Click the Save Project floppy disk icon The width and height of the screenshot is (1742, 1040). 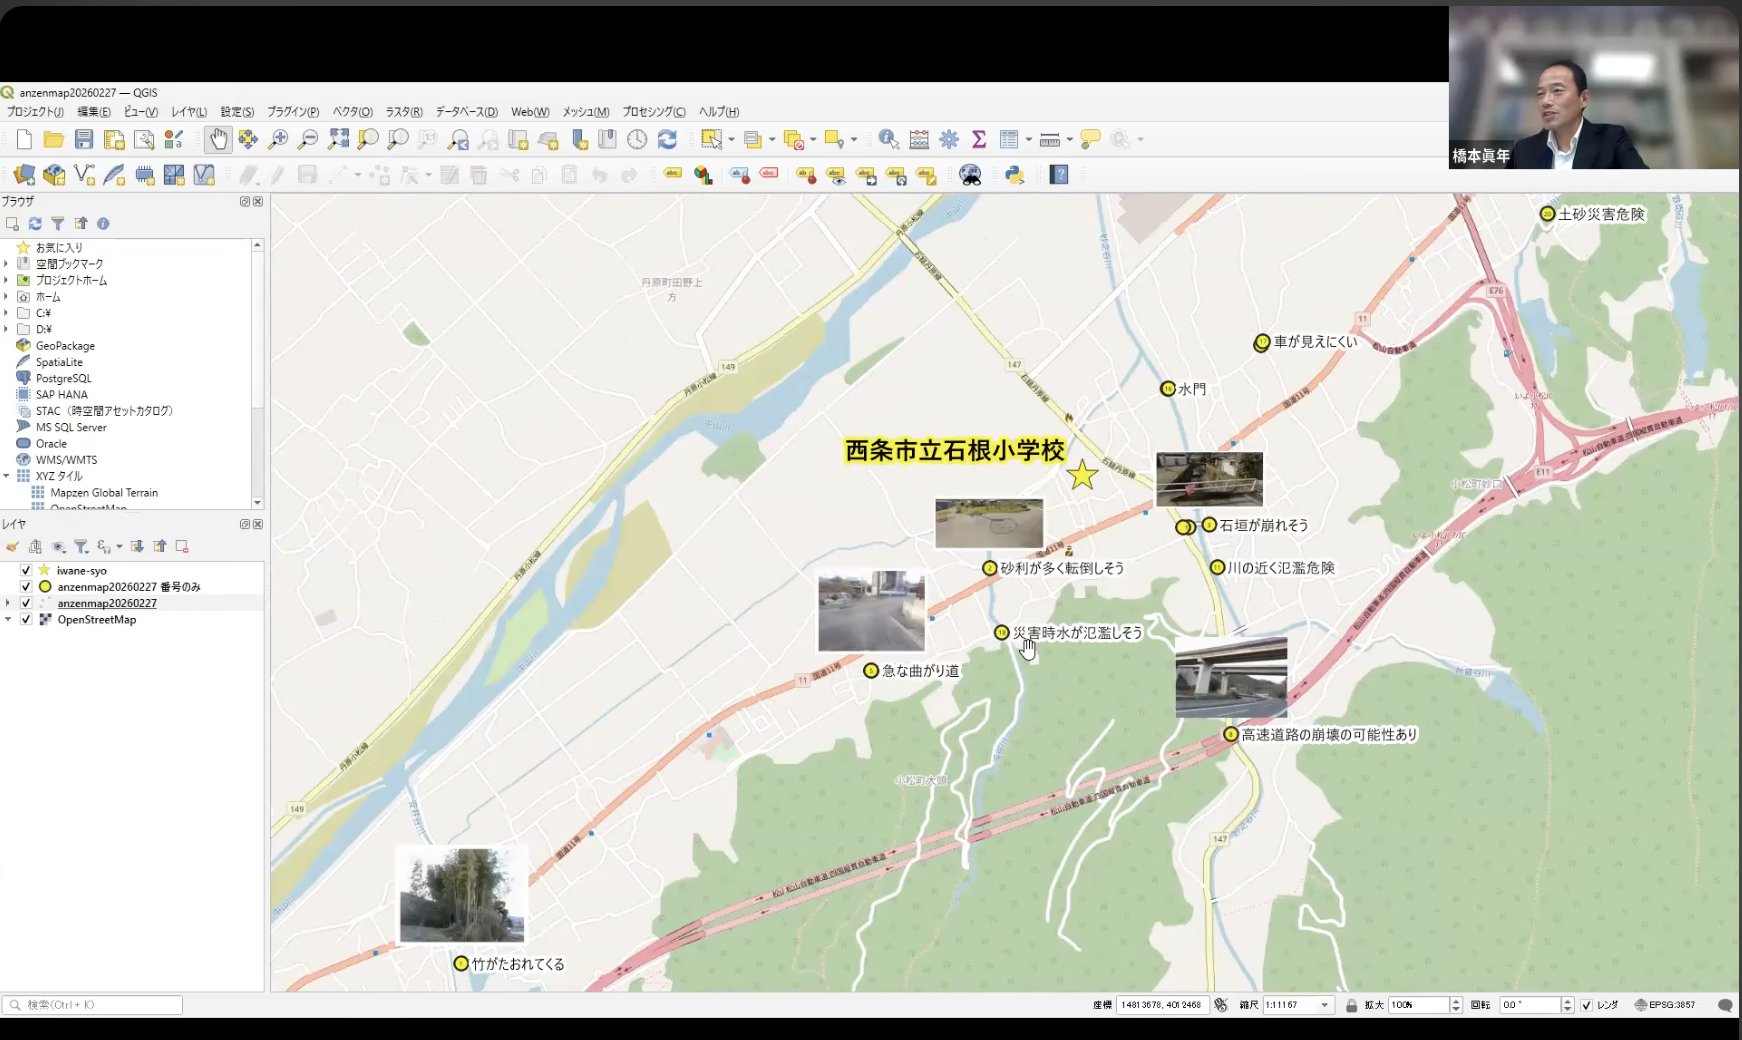84,140
